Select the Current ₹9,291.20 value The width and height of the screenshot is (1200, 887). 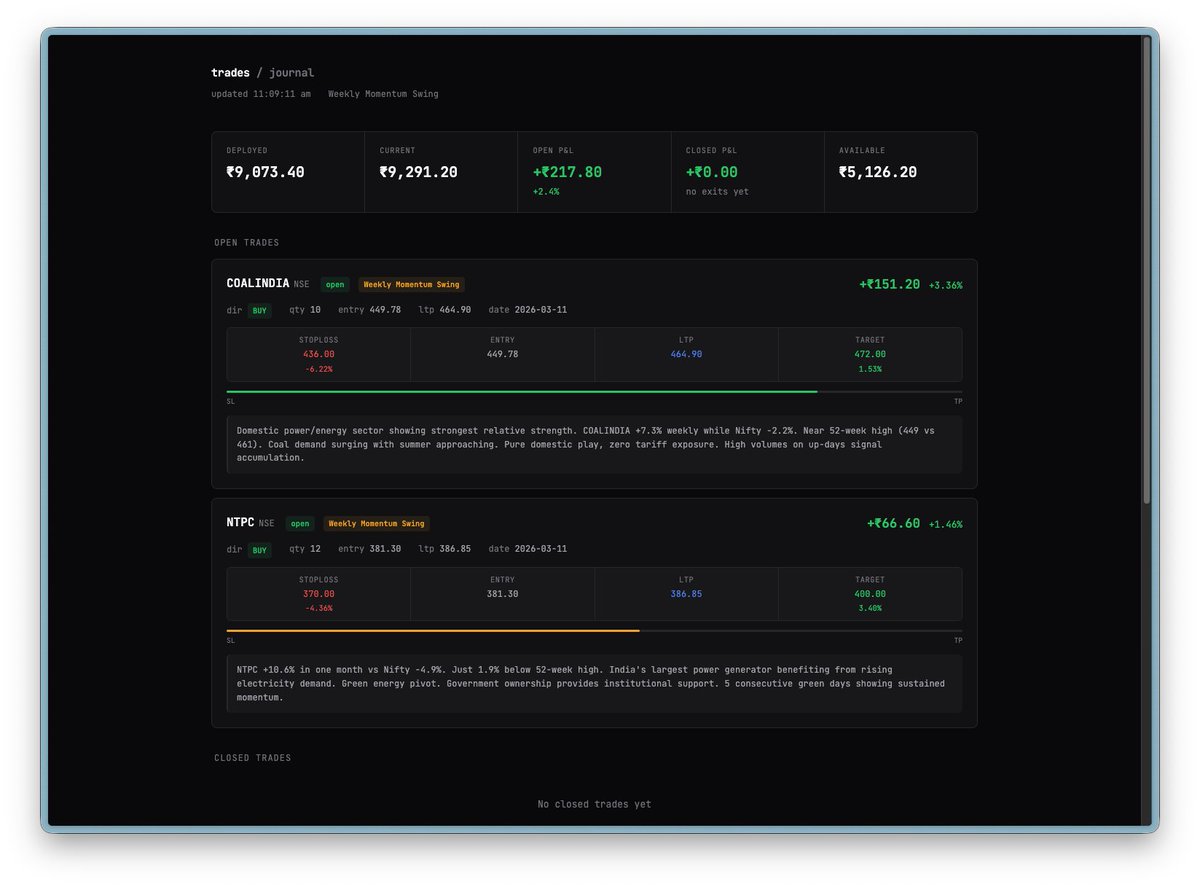418,172
